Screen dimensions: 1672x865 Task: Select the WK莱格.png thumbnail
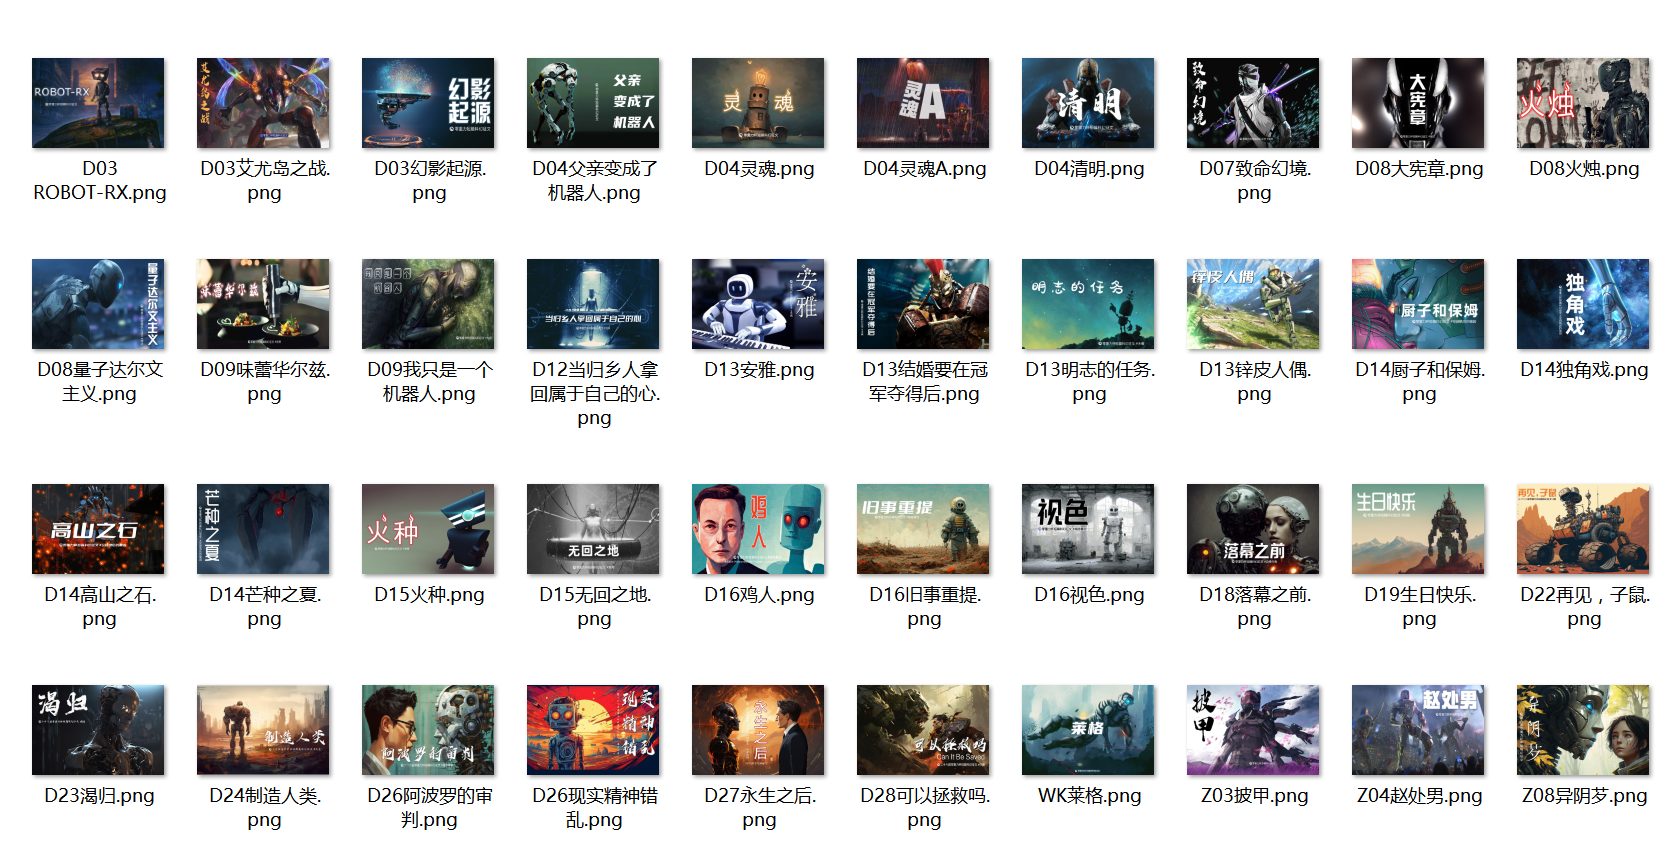click(1088, 730)
